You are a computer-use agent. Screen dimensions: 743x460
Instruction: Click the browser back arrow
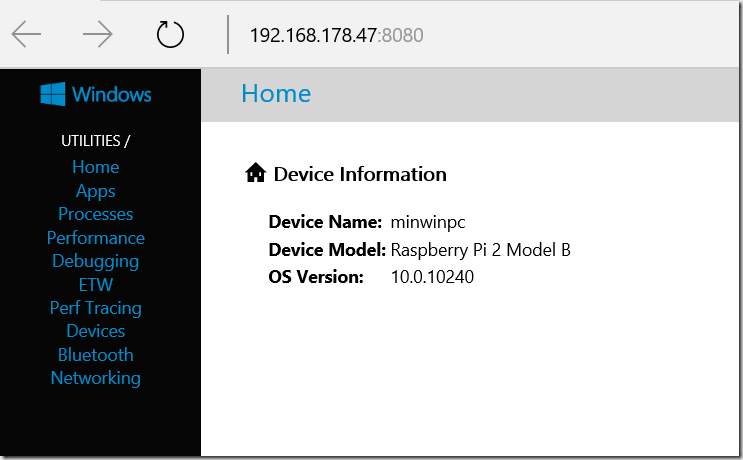click(27, 34)
